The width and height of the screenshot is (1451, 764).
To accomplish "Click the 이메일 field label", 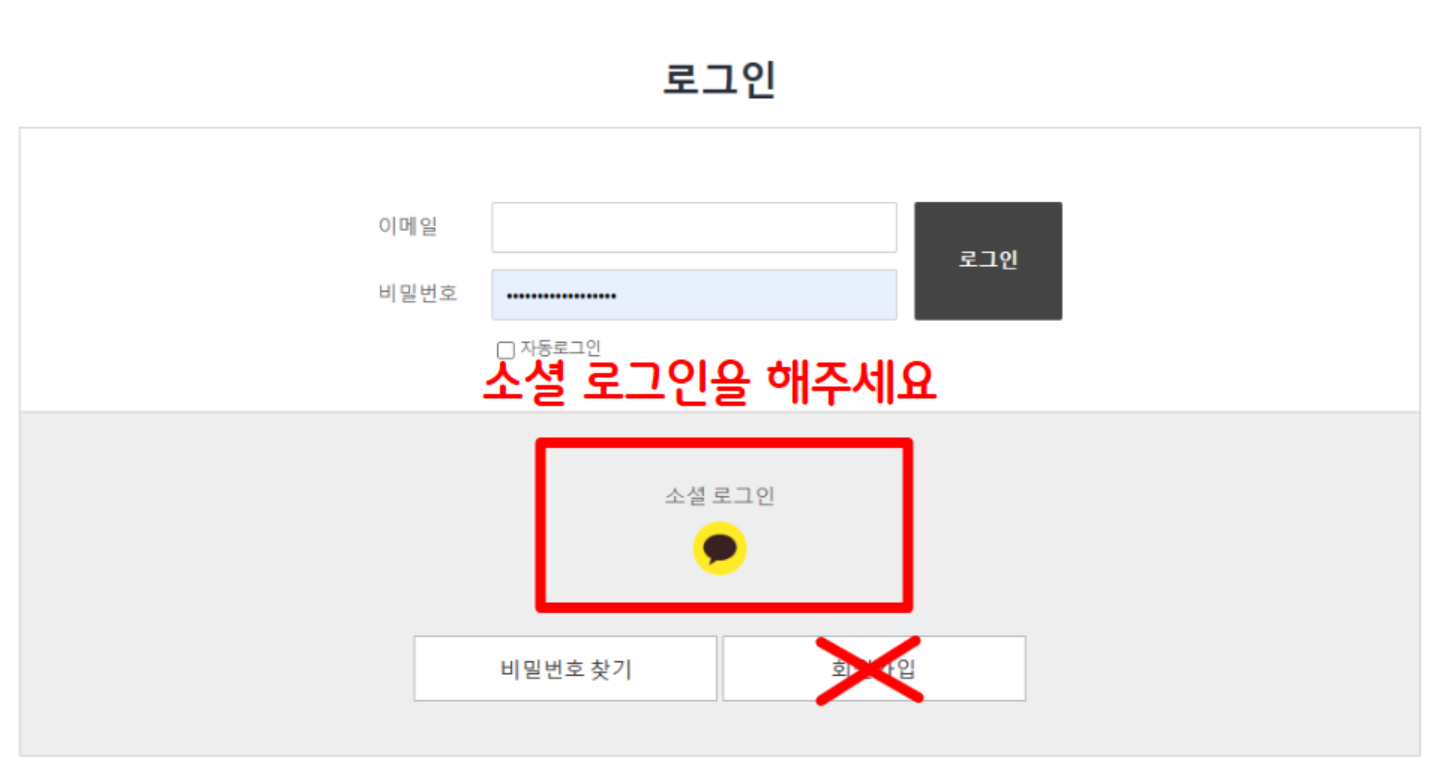I will tap(408, 227).
